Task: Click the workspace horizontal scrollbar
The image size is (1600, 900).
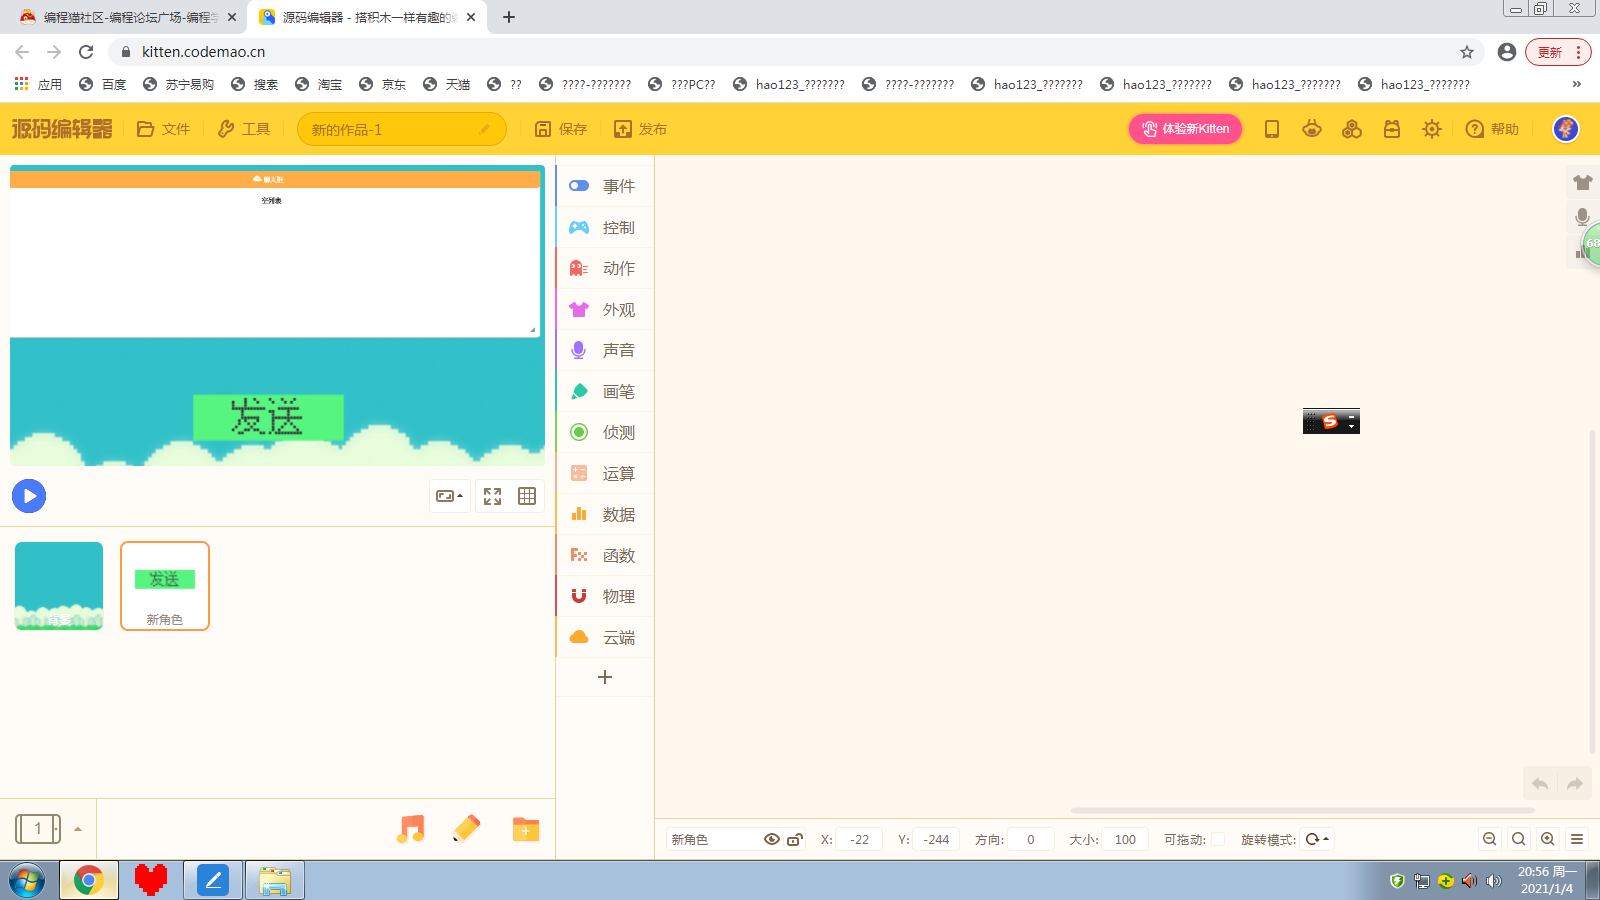Action: click(x=1303, y=810)
